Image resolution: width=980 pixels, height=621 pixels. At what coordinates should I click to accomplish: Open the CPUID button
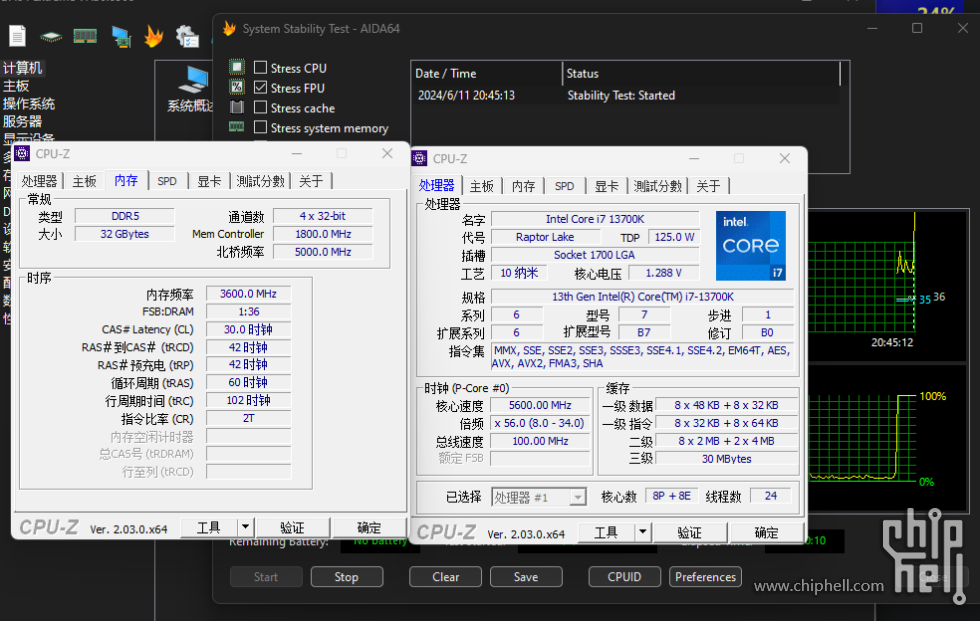(624, 577)
